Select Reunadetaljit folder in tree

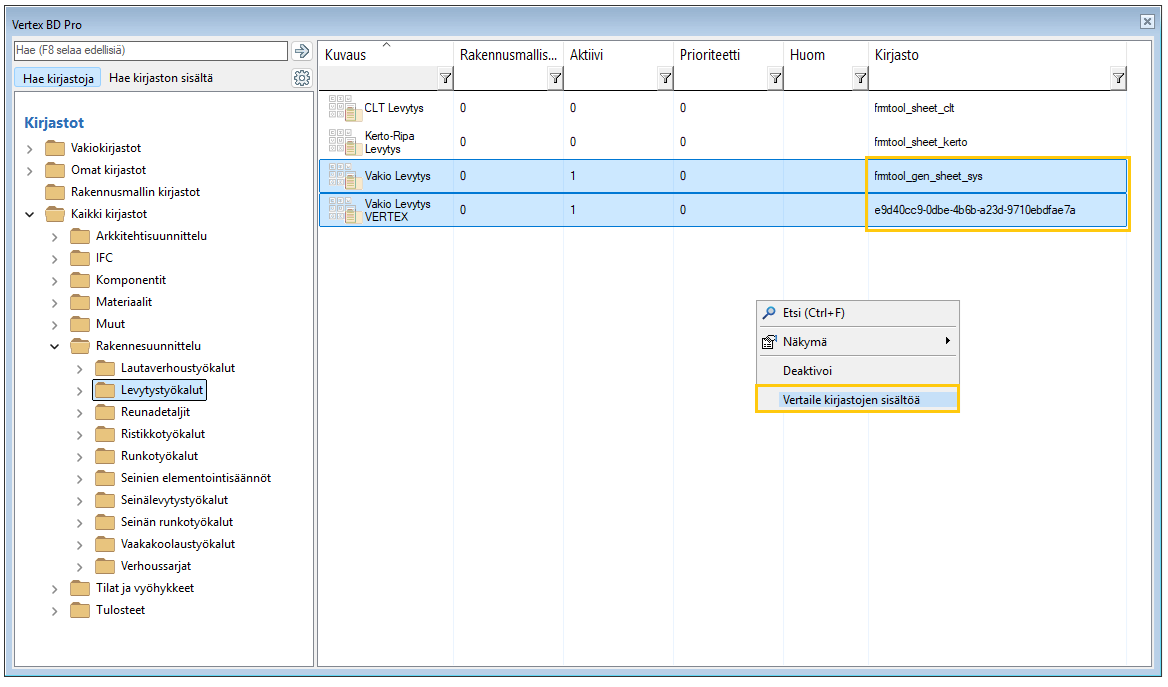click(155, 412)
